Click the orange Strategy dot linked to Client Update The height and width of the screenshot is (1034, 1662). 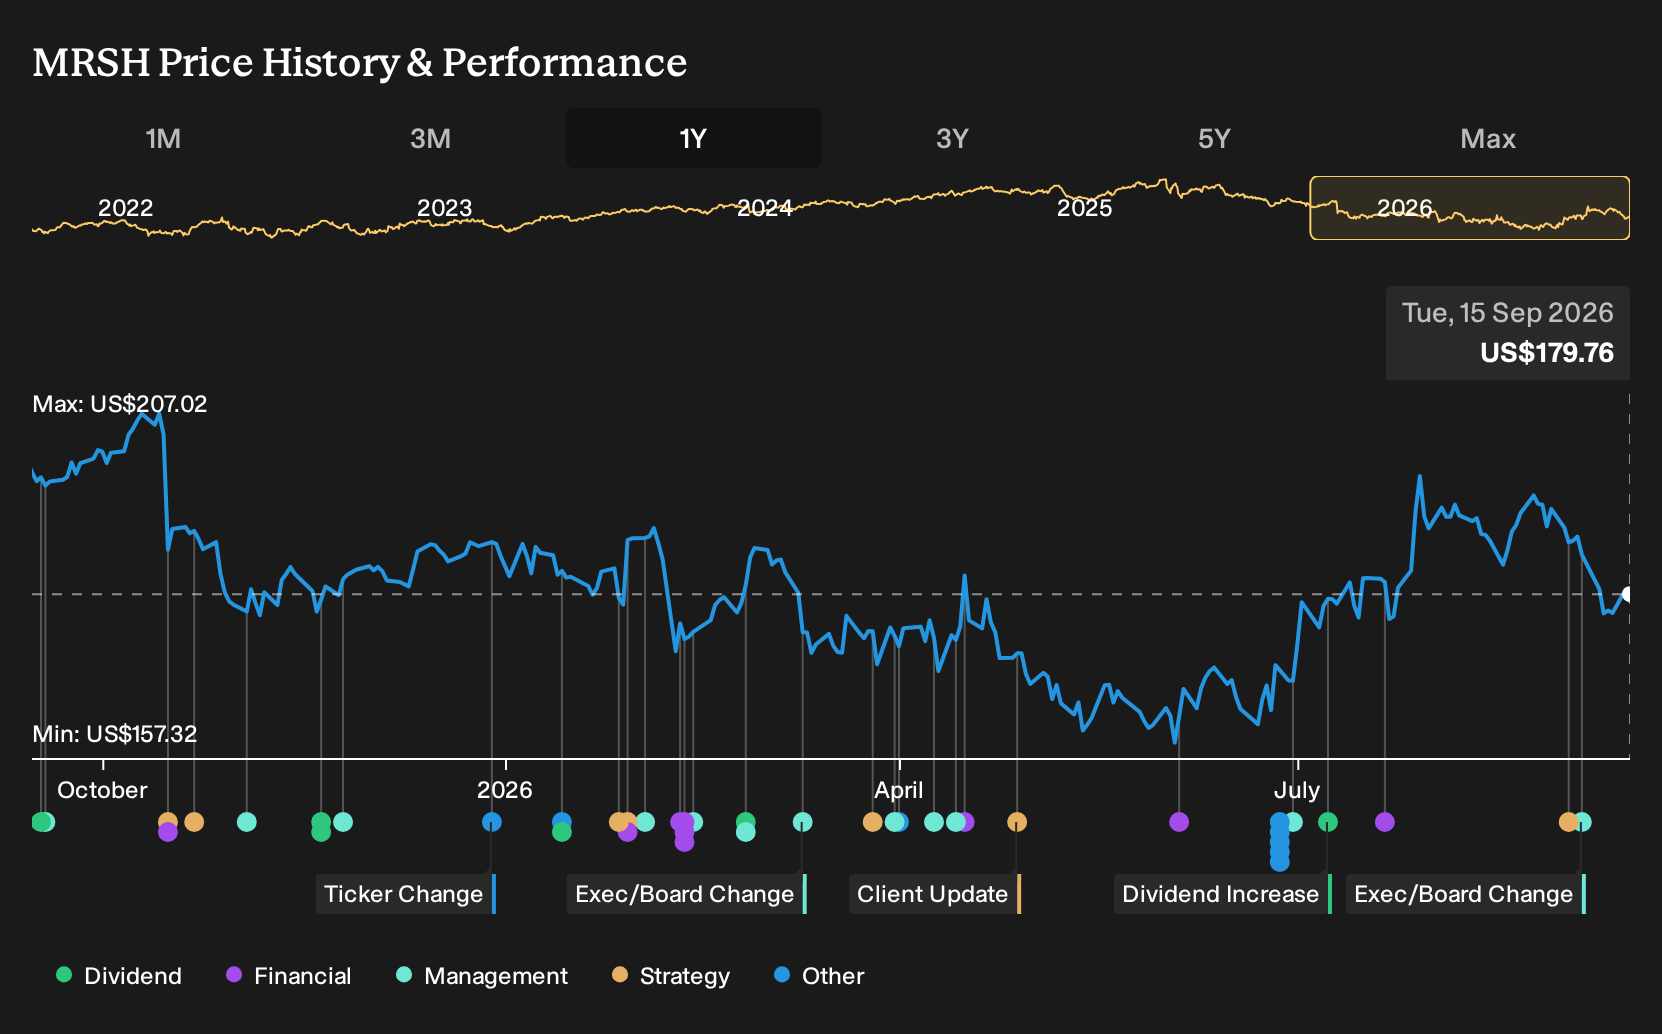(x=1017, y=822)
